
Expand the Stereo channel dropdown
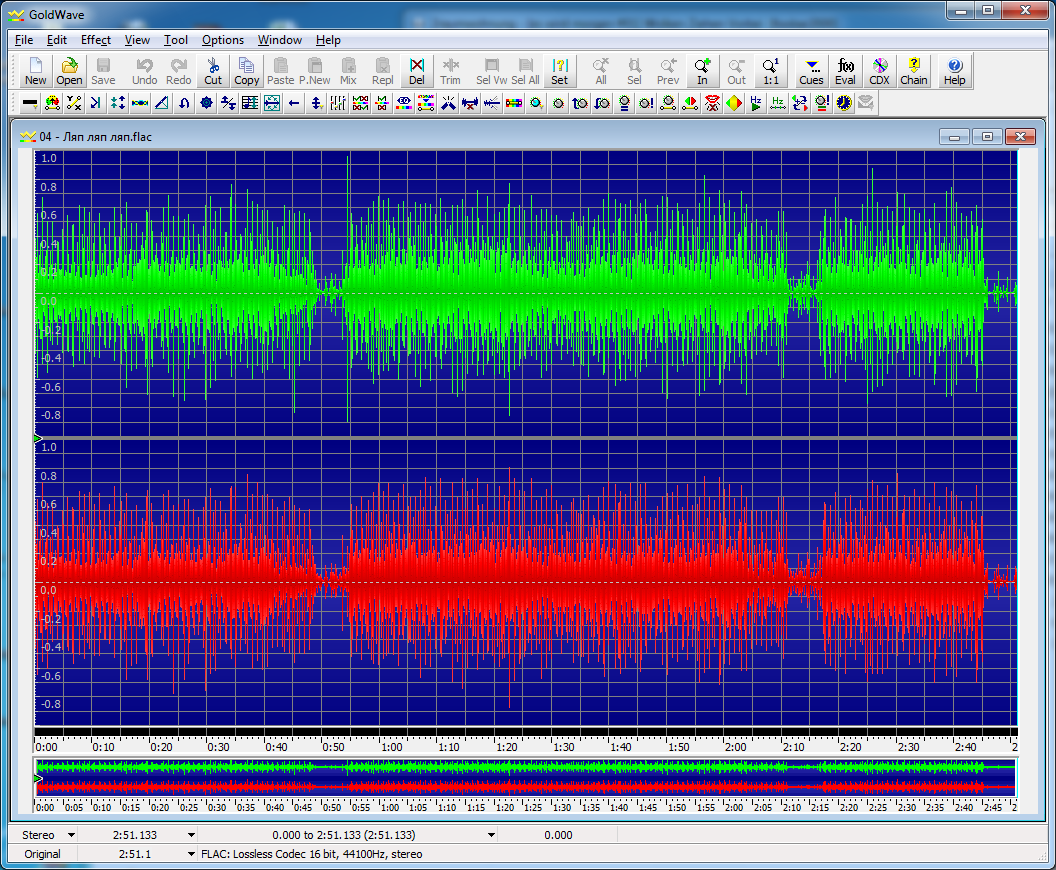coord(71,835)
